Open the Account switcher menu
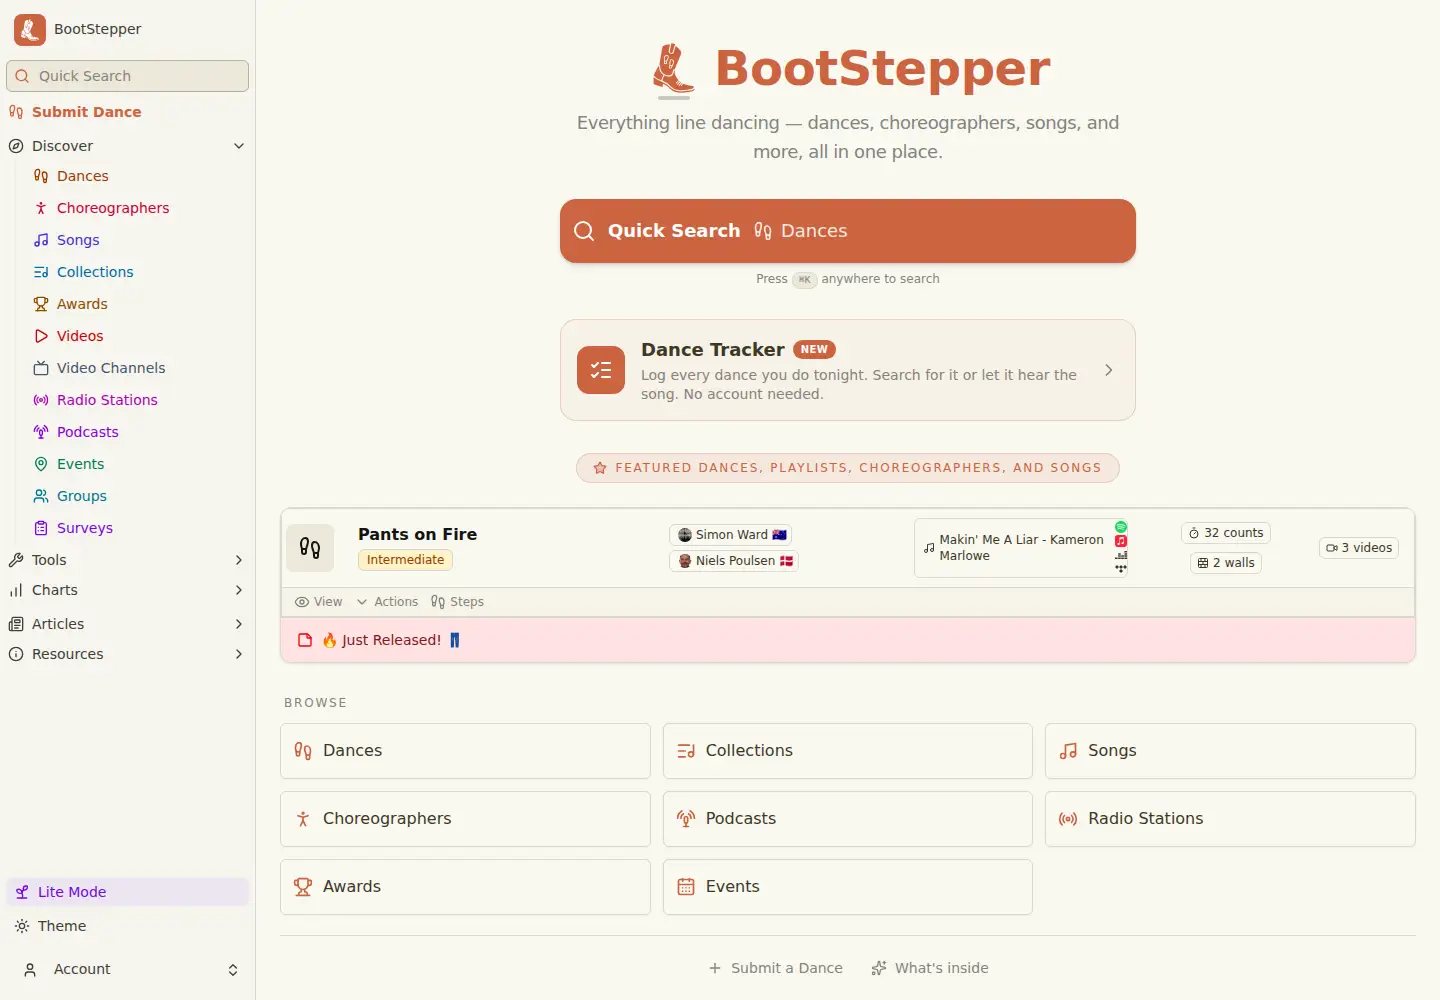The height and width of the screenshot is (1000, 1440). point(127,970)
